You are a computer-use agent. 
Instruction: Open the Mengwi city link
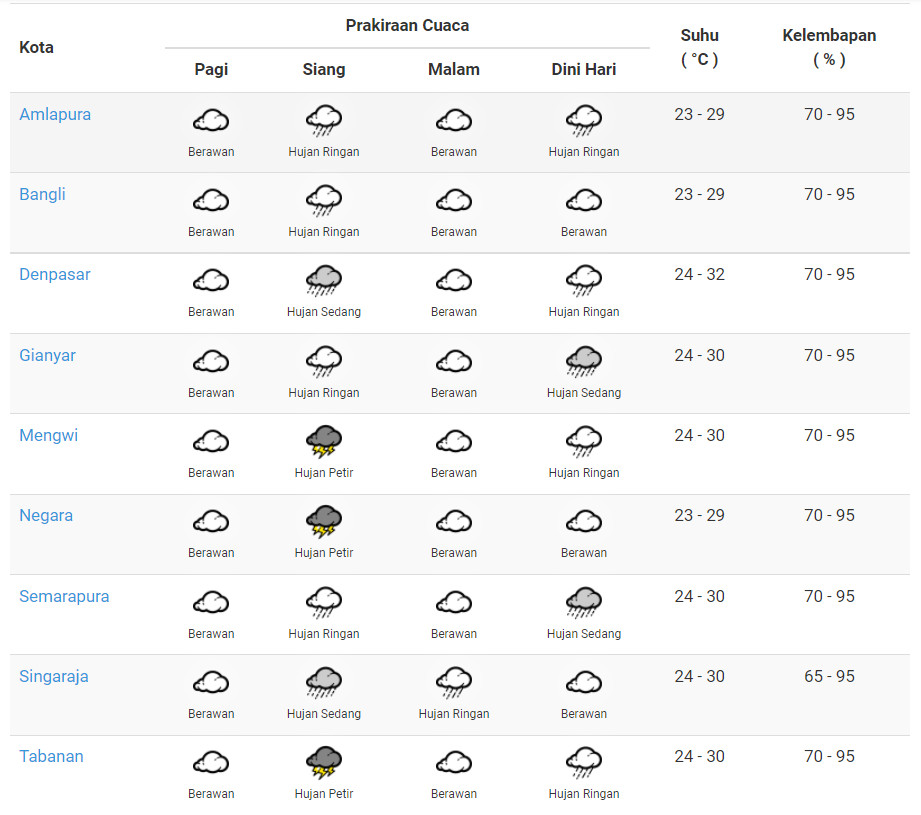pyautogui.click(x=48, y=435)
